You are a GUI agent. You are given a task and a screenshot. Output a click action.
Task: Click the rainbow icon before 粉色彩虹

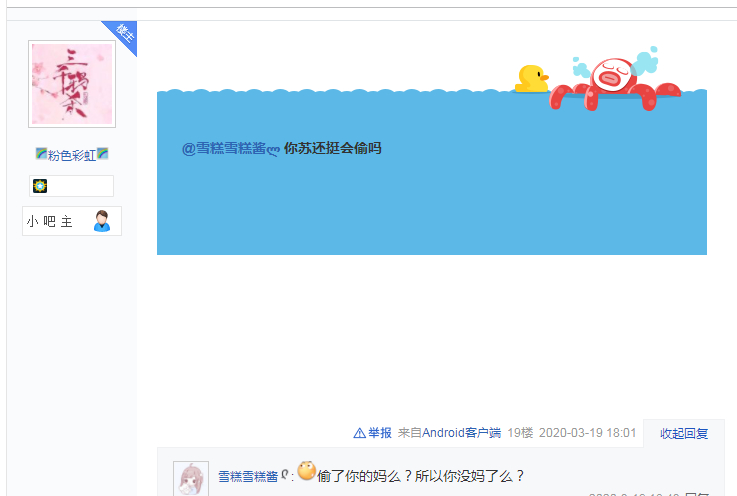click(41, 154)
